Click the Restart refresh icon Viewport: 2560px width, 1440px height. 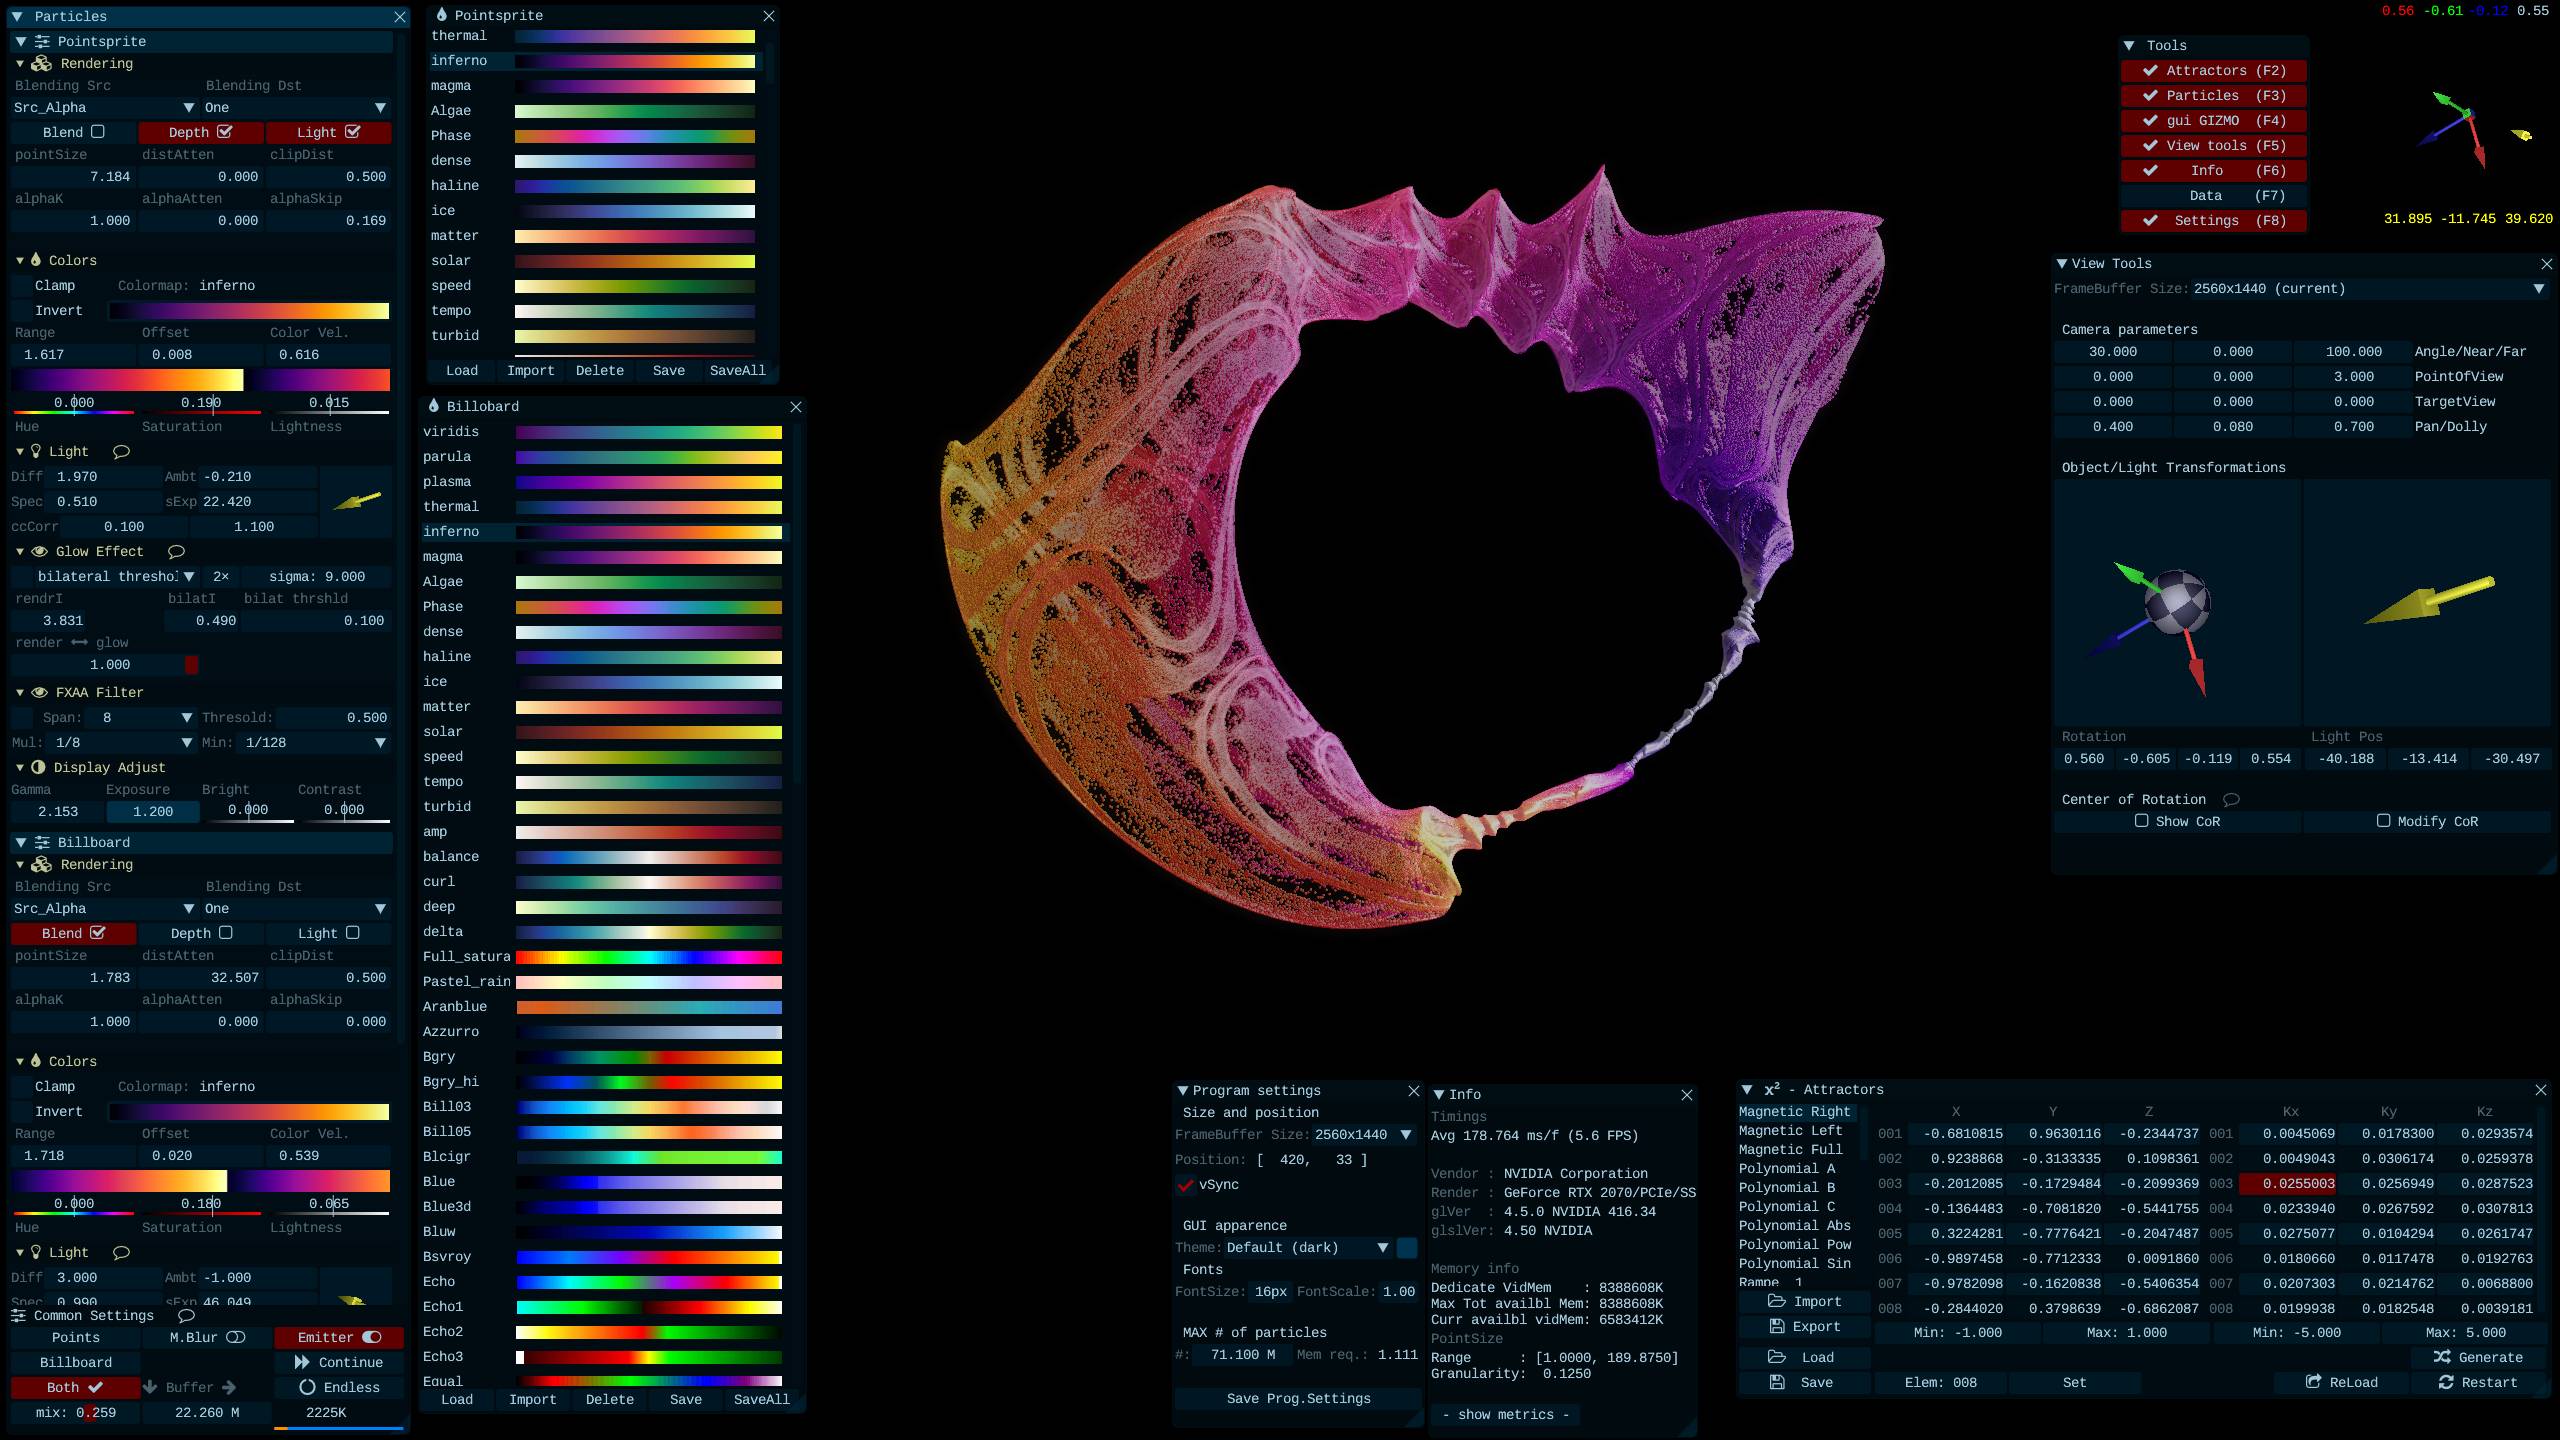pyautogui.click(x=2445, y=1382)
